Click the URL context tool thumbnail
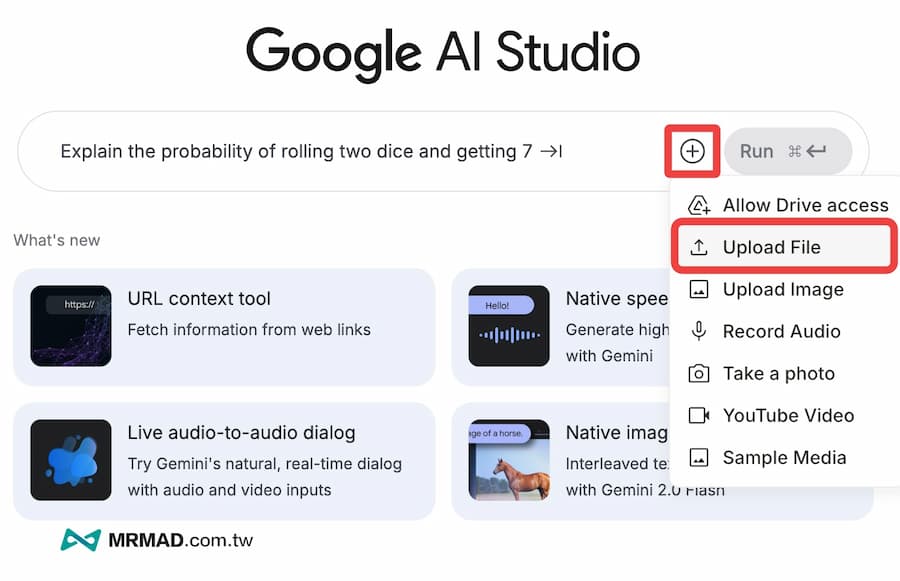Screen dimensions: 900x581 (71, 326)
